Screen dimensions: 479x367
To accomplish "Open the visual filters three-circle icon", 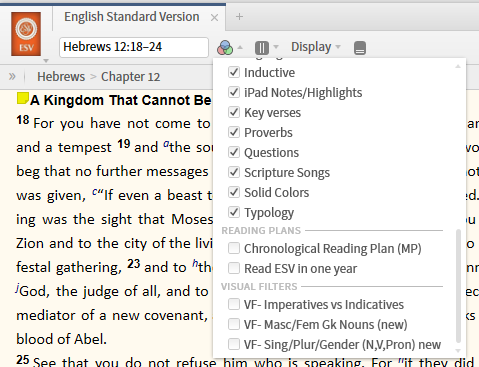I will coord(225,48).
